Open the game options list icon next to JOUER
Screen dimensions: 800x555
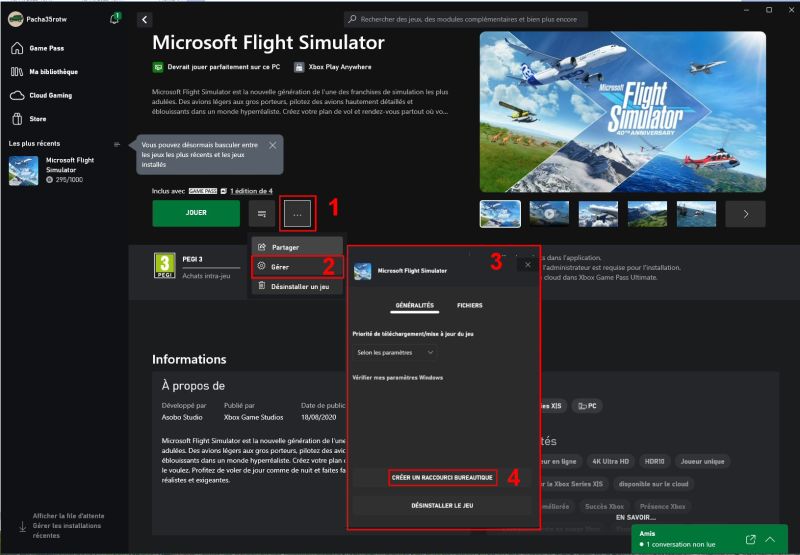[x=262, y=214]
